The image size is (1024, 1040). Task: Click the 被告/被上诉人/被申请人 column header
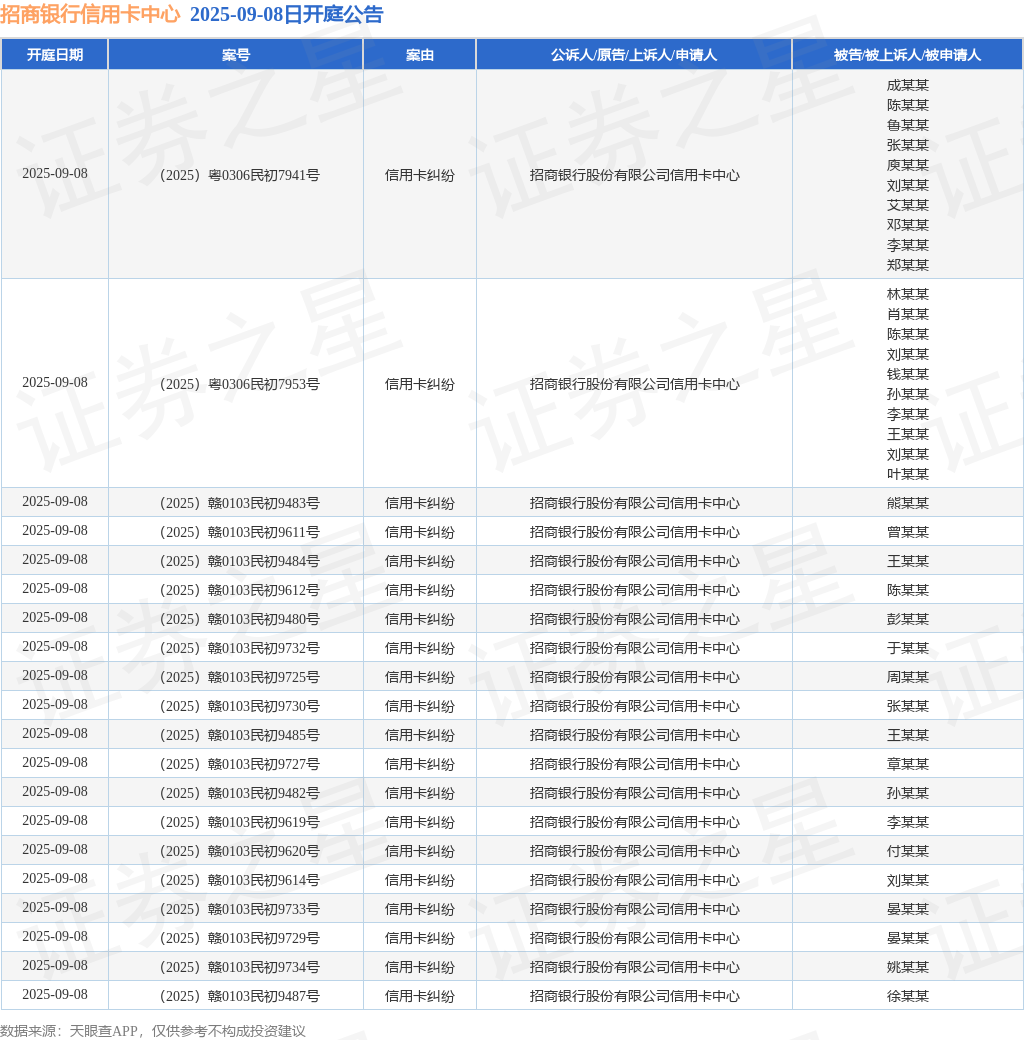click(x=907, y=54)
